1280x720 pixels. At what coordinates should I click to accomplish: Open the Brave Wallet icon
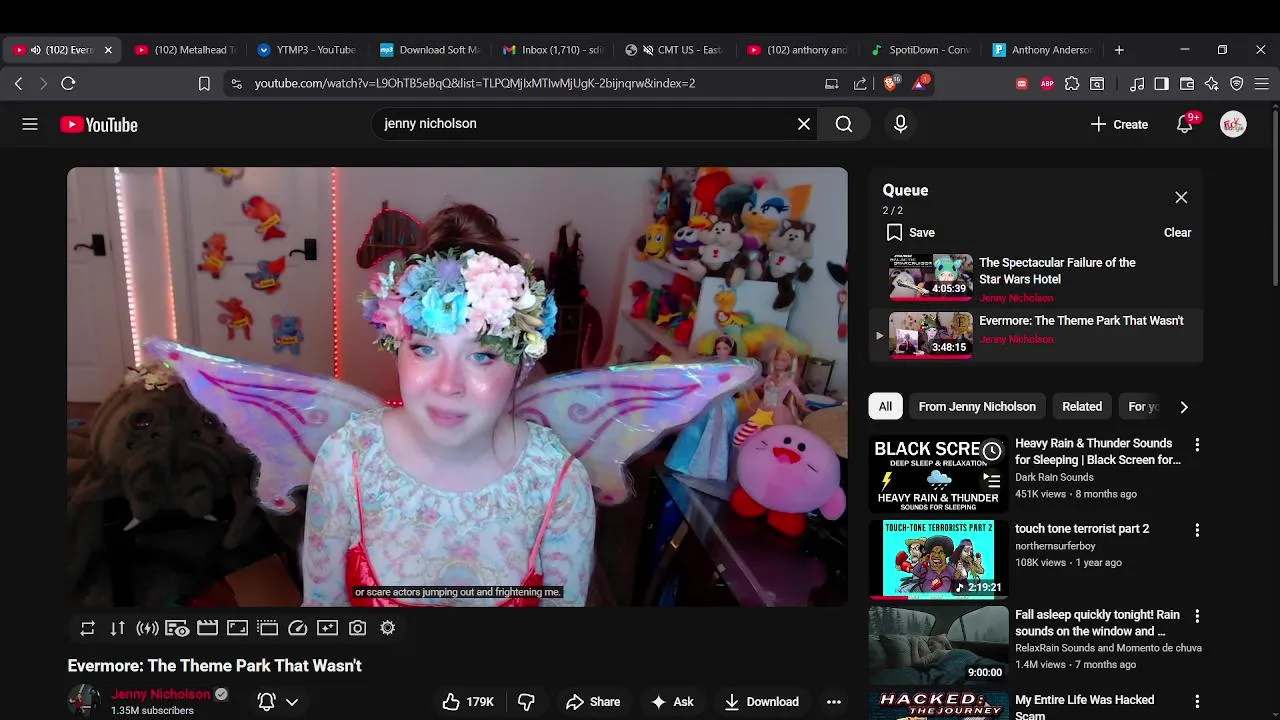[x=1187, y=84]
